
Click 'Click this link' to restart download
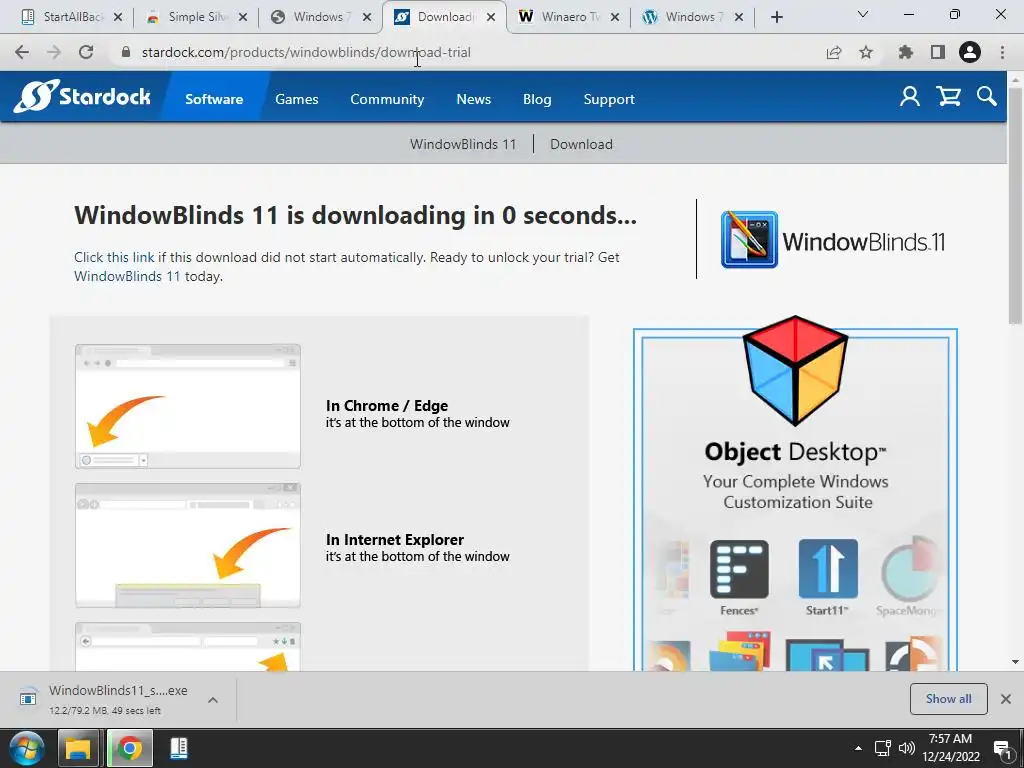tap(114, 257)
